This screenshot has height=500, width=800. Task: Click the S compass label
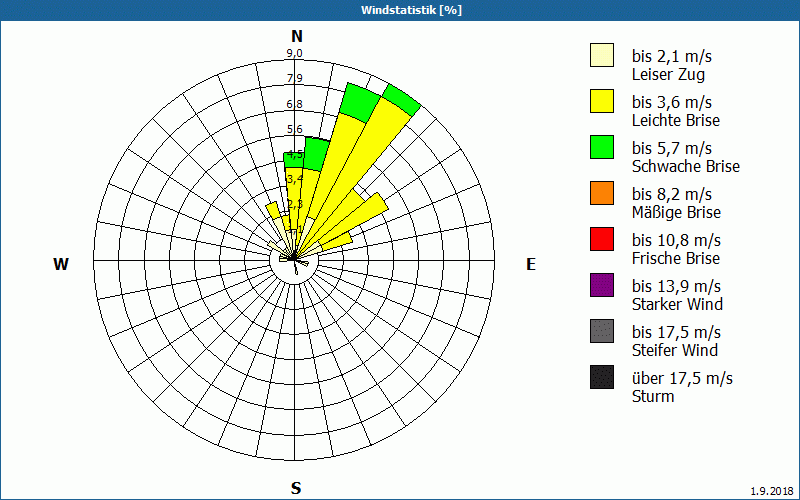click(x=296, y=488)
